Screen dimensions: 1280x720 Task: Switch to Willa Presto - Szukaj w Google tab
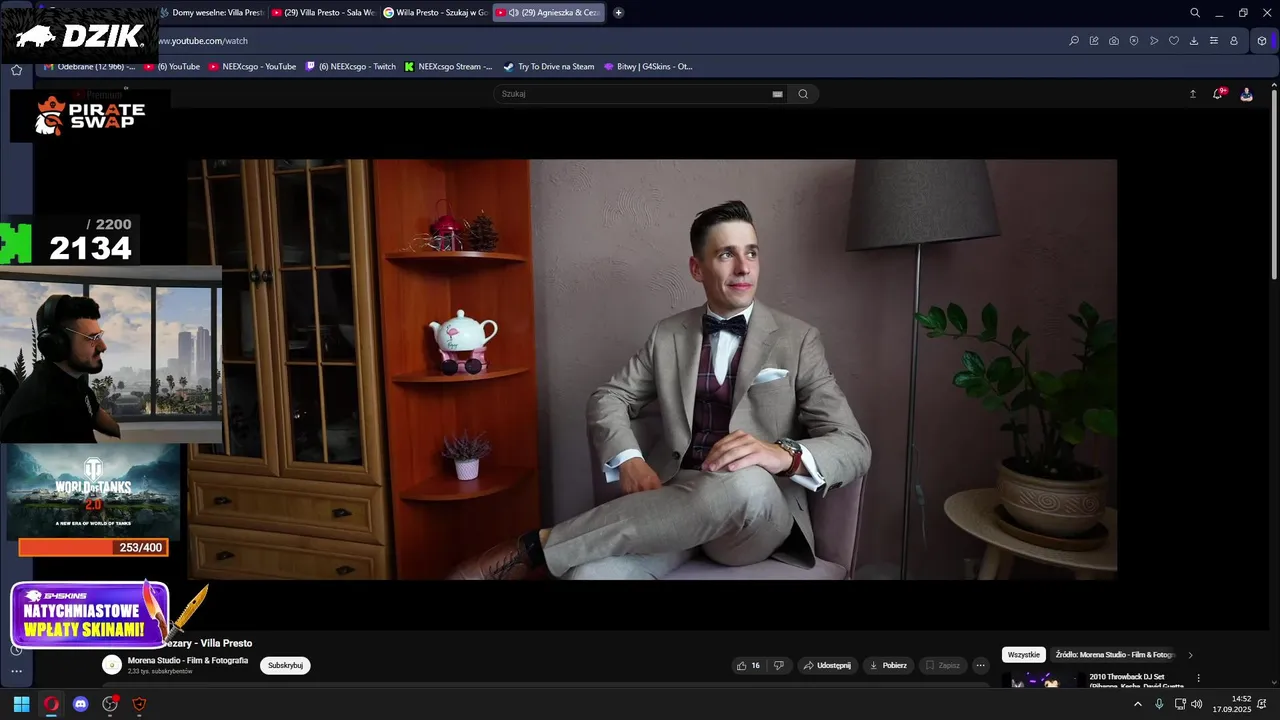pos(437,13)
